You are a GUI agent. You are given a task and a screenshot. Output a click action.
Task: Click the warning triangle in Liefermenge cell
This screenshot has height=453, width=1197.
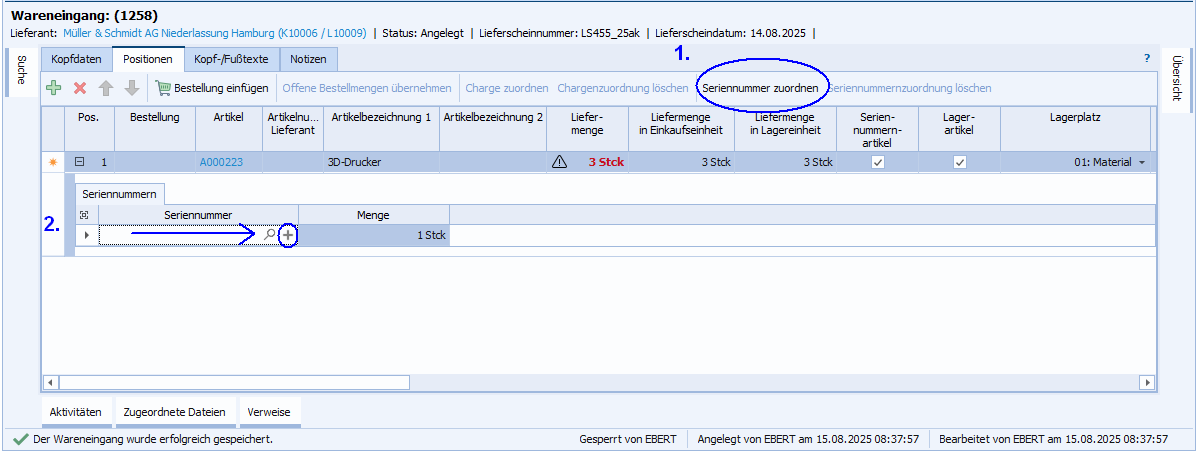coord(560,162)
